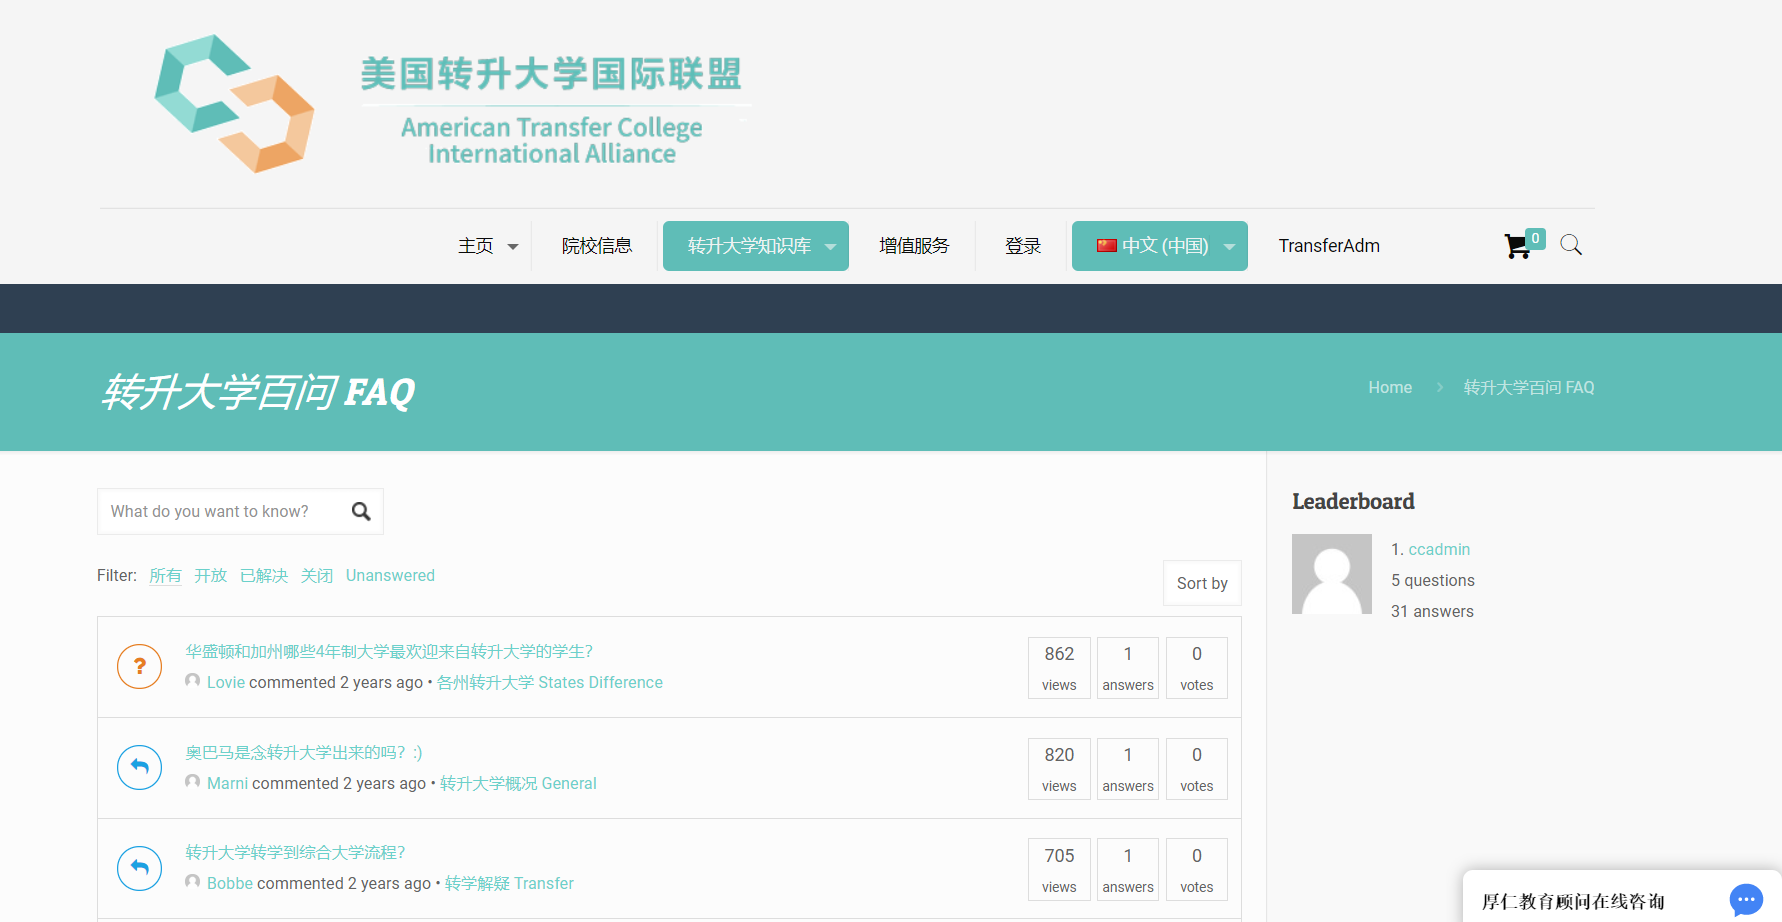Open the 主页 menu item
The width and height of the screenshot is (1782, 922).
(x=476, y=246)
